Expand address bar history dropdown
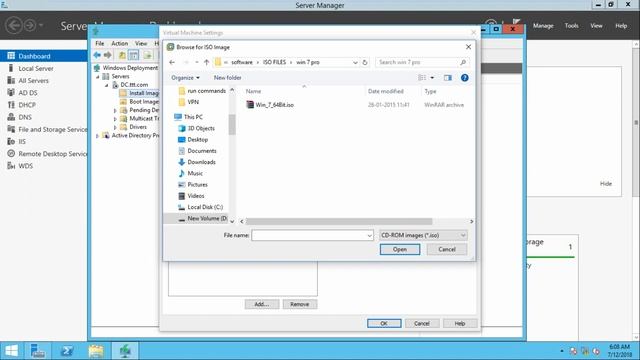640x360 pixels. 355,62
